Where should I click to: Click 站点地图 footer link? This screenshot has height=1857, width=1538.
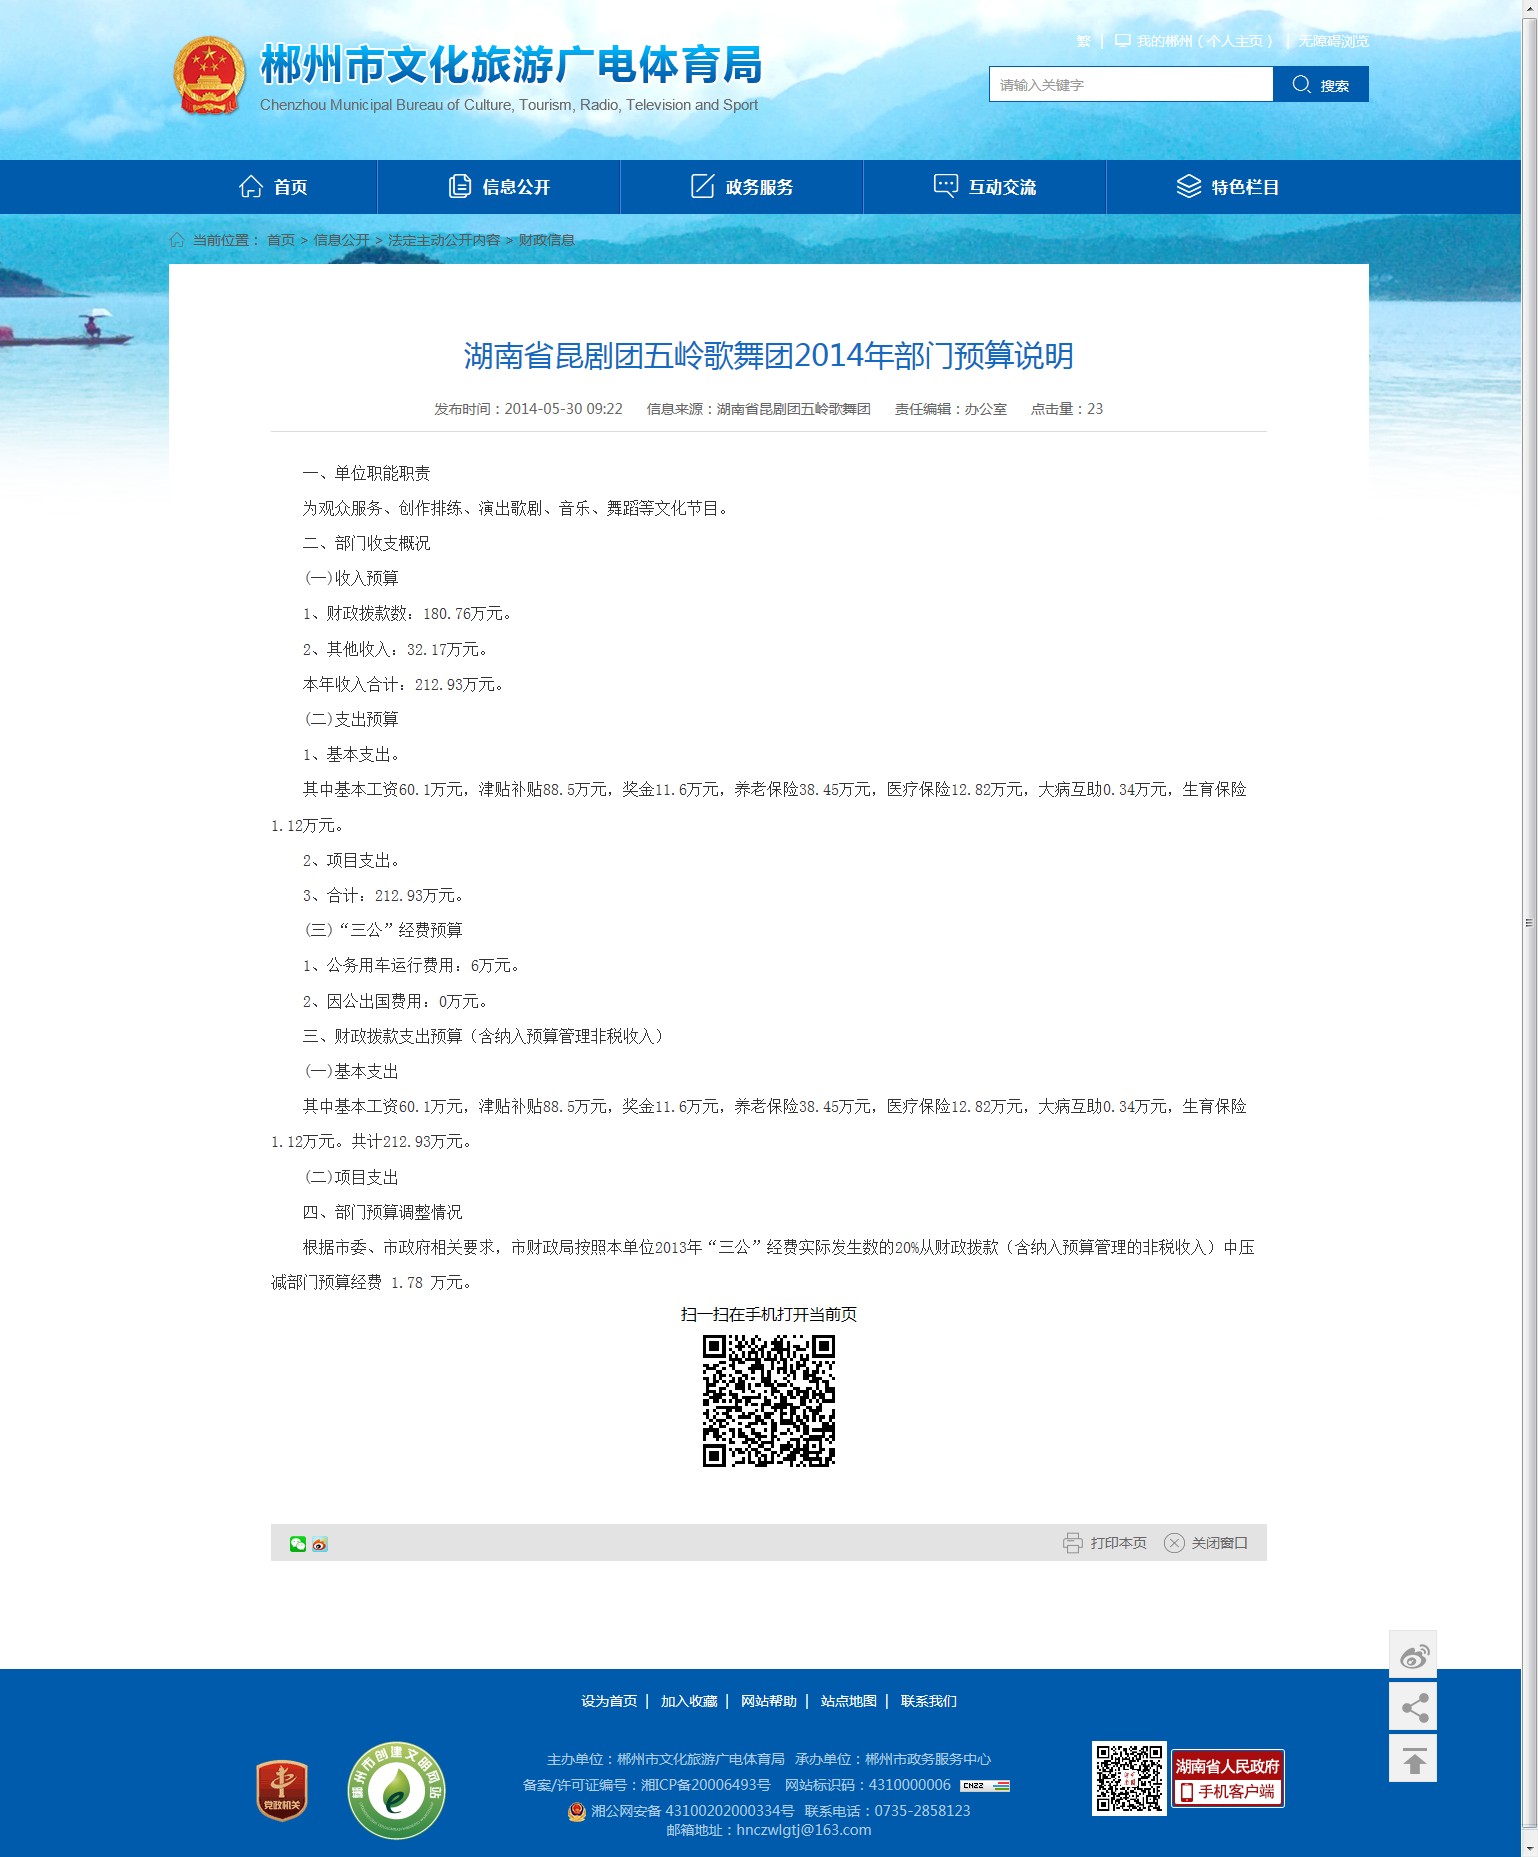[x=849, y=1701]
